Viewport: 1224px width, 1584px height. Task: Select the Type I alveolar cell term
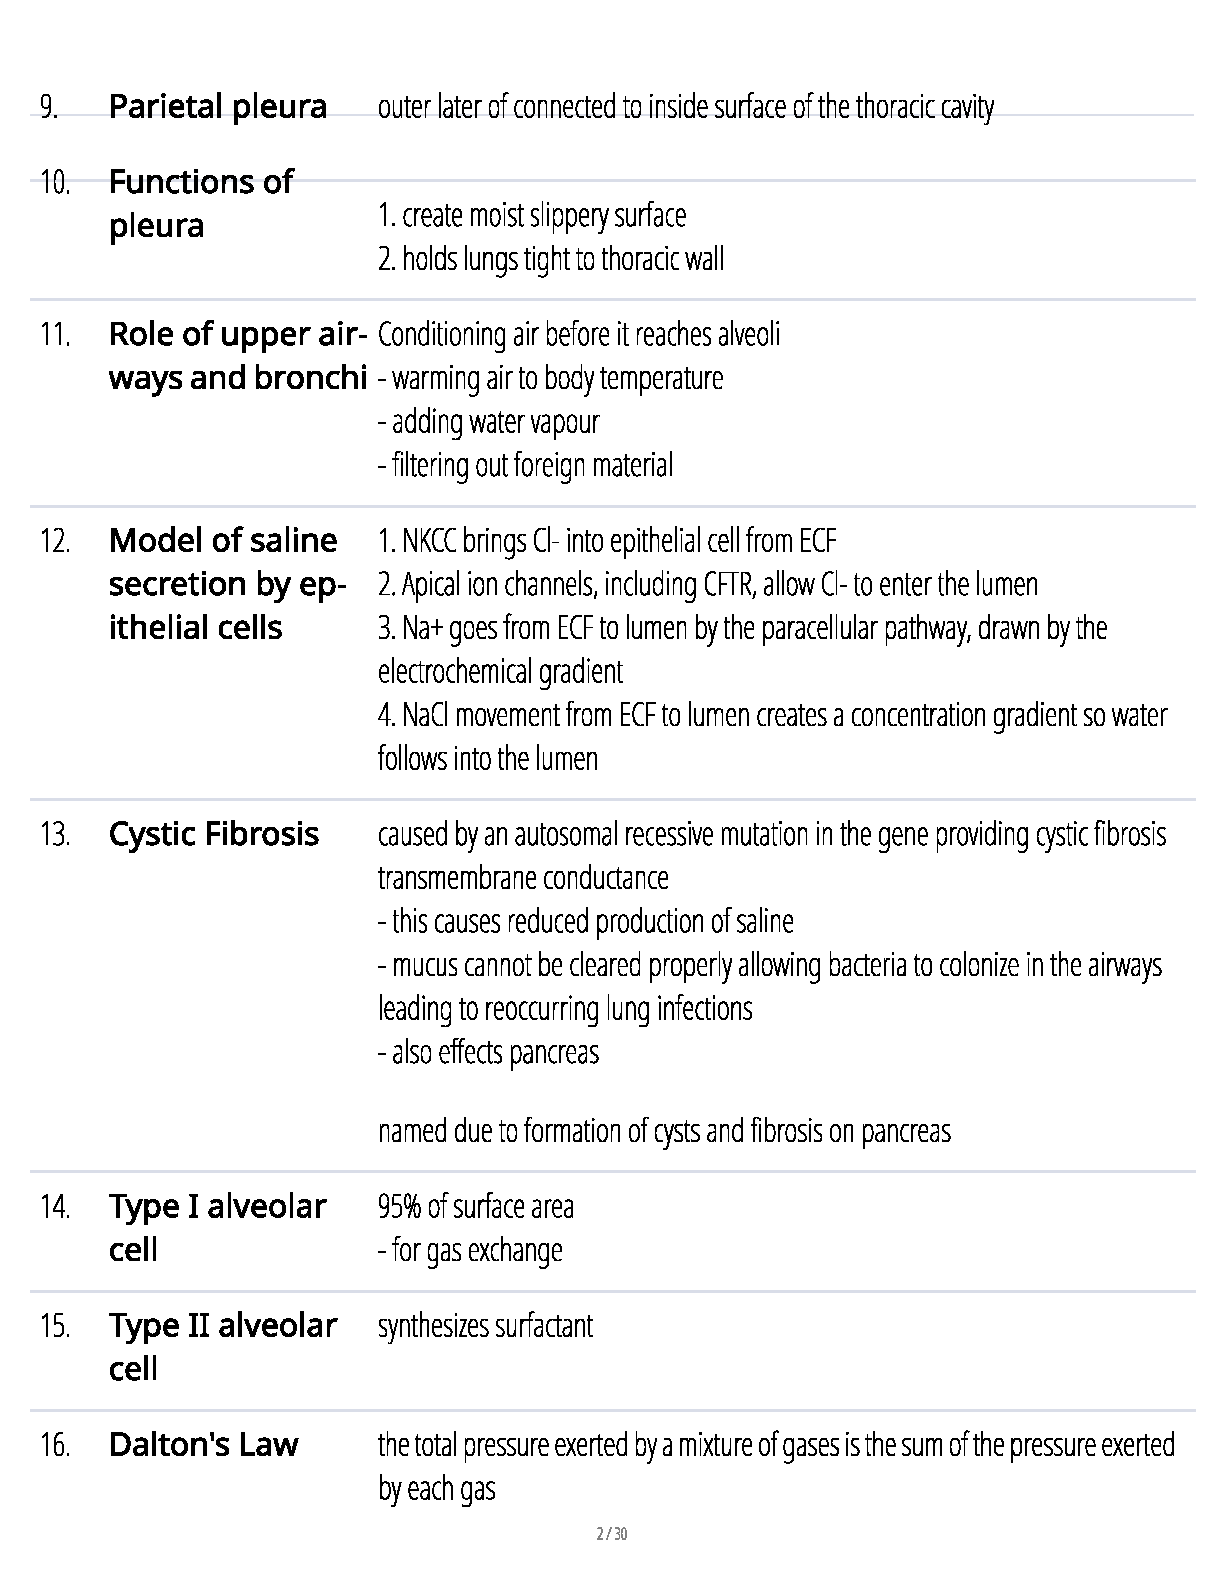(x=217, y=1227)
